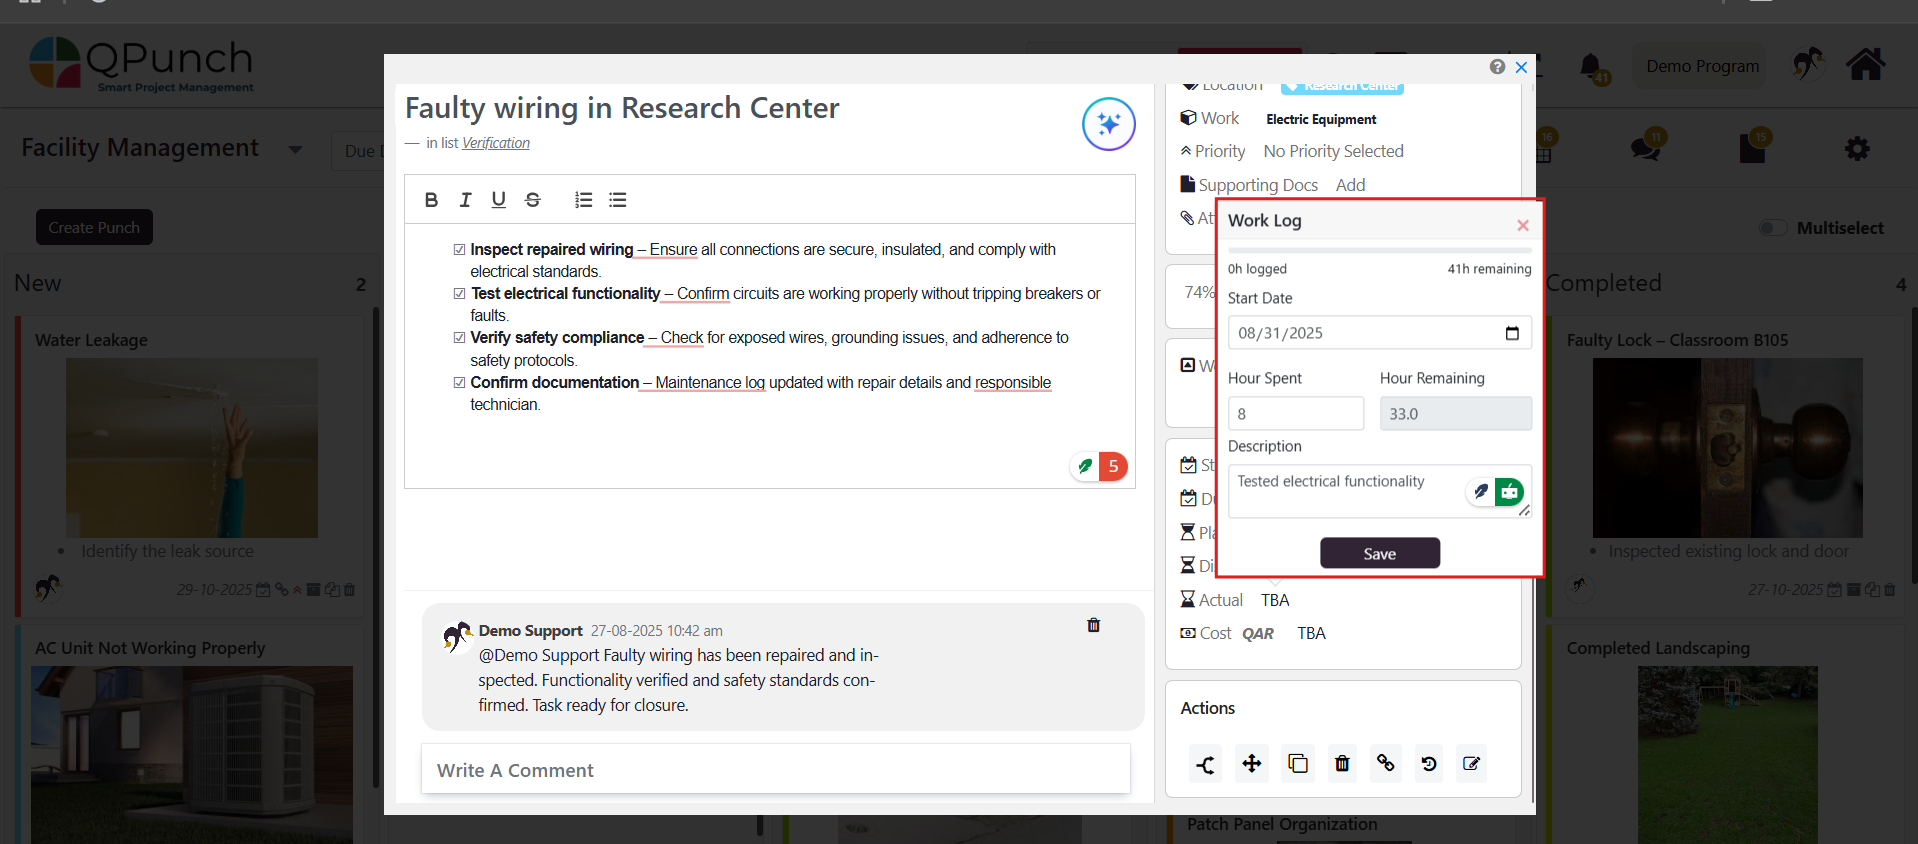Delete the Demo Support comment
Screen dimensions: 1918x844
(1093, 625)
